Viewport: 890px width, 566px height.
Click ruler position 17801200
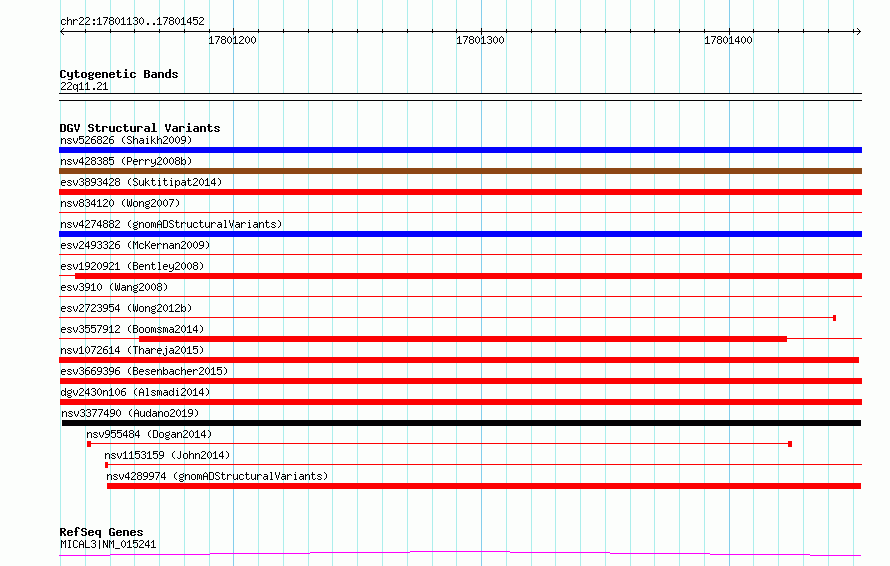click(232, 40)
